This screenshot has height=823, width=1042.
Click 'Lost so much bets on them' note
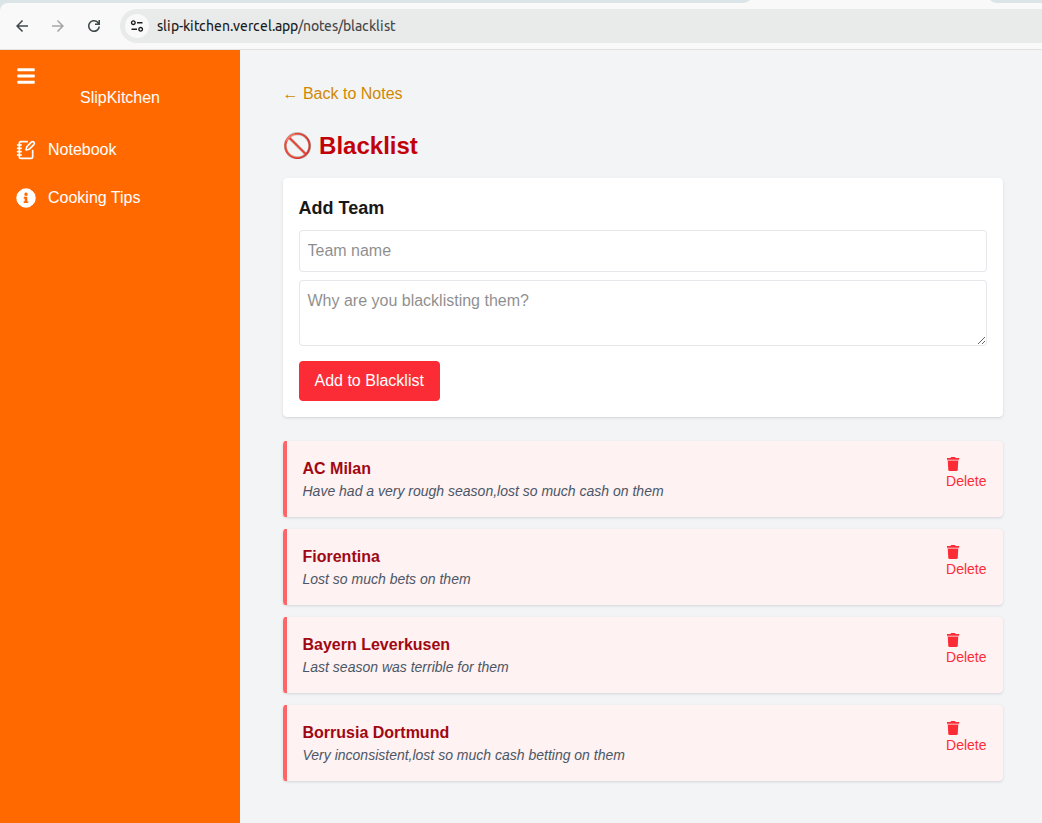(x=386, y=579)
